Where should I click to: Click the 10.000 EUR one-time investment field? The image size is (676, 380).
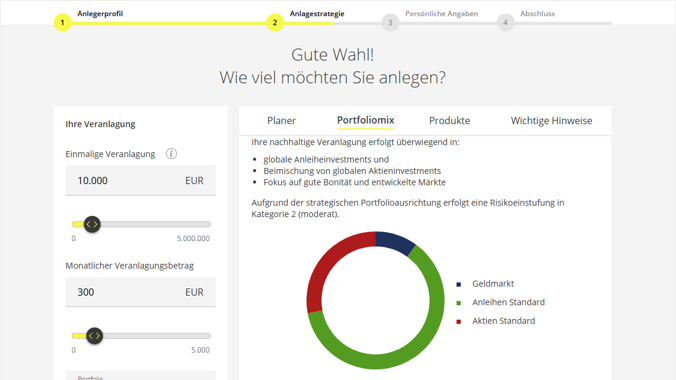[141, 181]
